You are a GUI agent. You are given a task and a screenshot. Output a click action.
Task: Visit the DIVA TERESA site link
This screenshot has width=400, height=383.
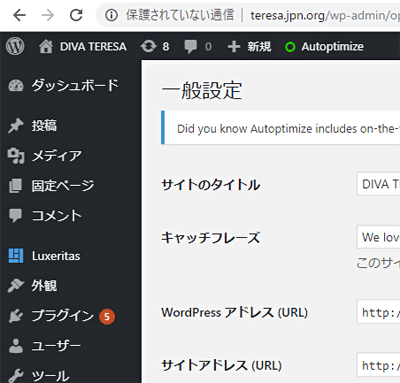coord(93,47)
